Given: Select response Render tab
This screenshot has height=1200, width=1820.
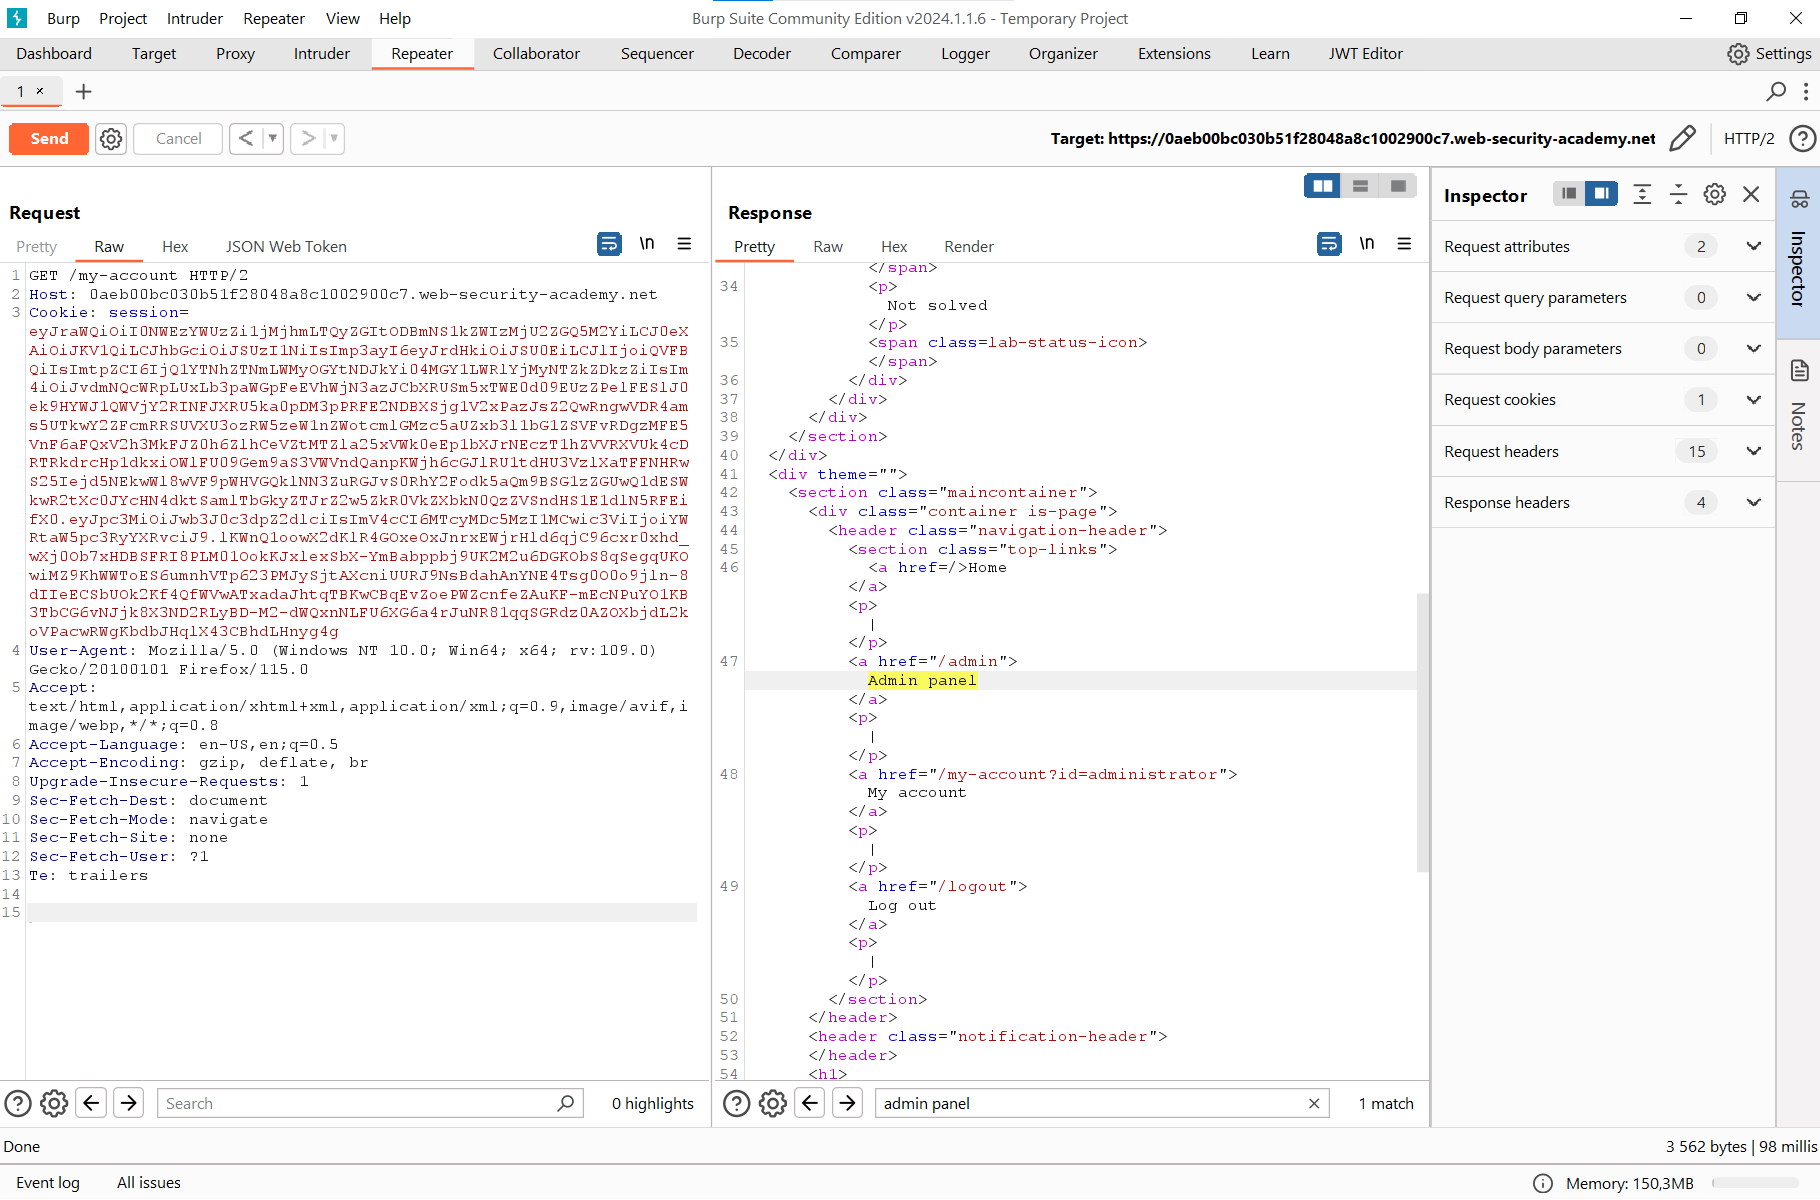Looking at the screenshot, I should pos(969,247).
